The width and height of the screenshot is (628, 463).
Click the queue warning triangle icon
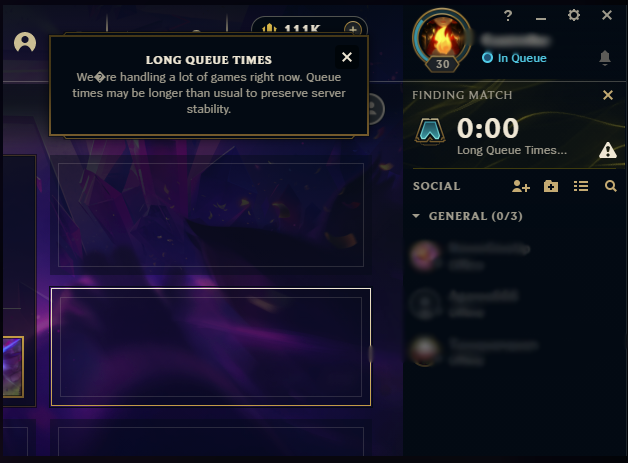(x=608, y=150)
